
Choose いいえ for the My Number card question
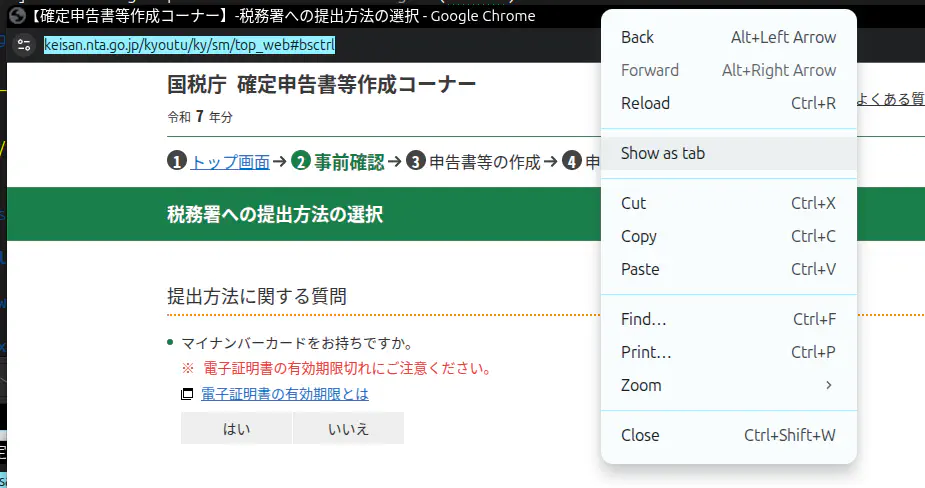click(348, 428)
